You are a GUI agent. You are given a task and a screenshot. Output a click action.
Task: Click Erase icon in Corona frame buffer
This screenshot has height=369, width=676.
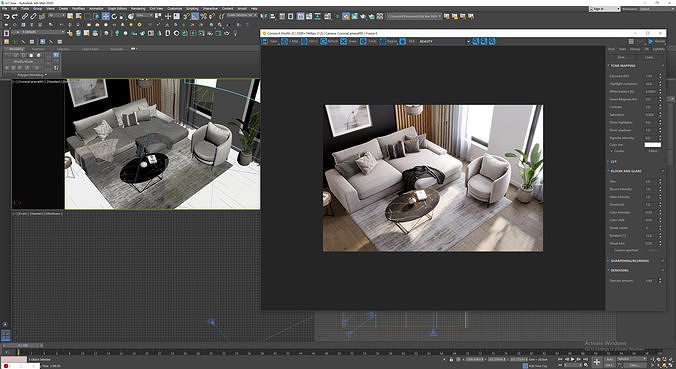(344, 41)
